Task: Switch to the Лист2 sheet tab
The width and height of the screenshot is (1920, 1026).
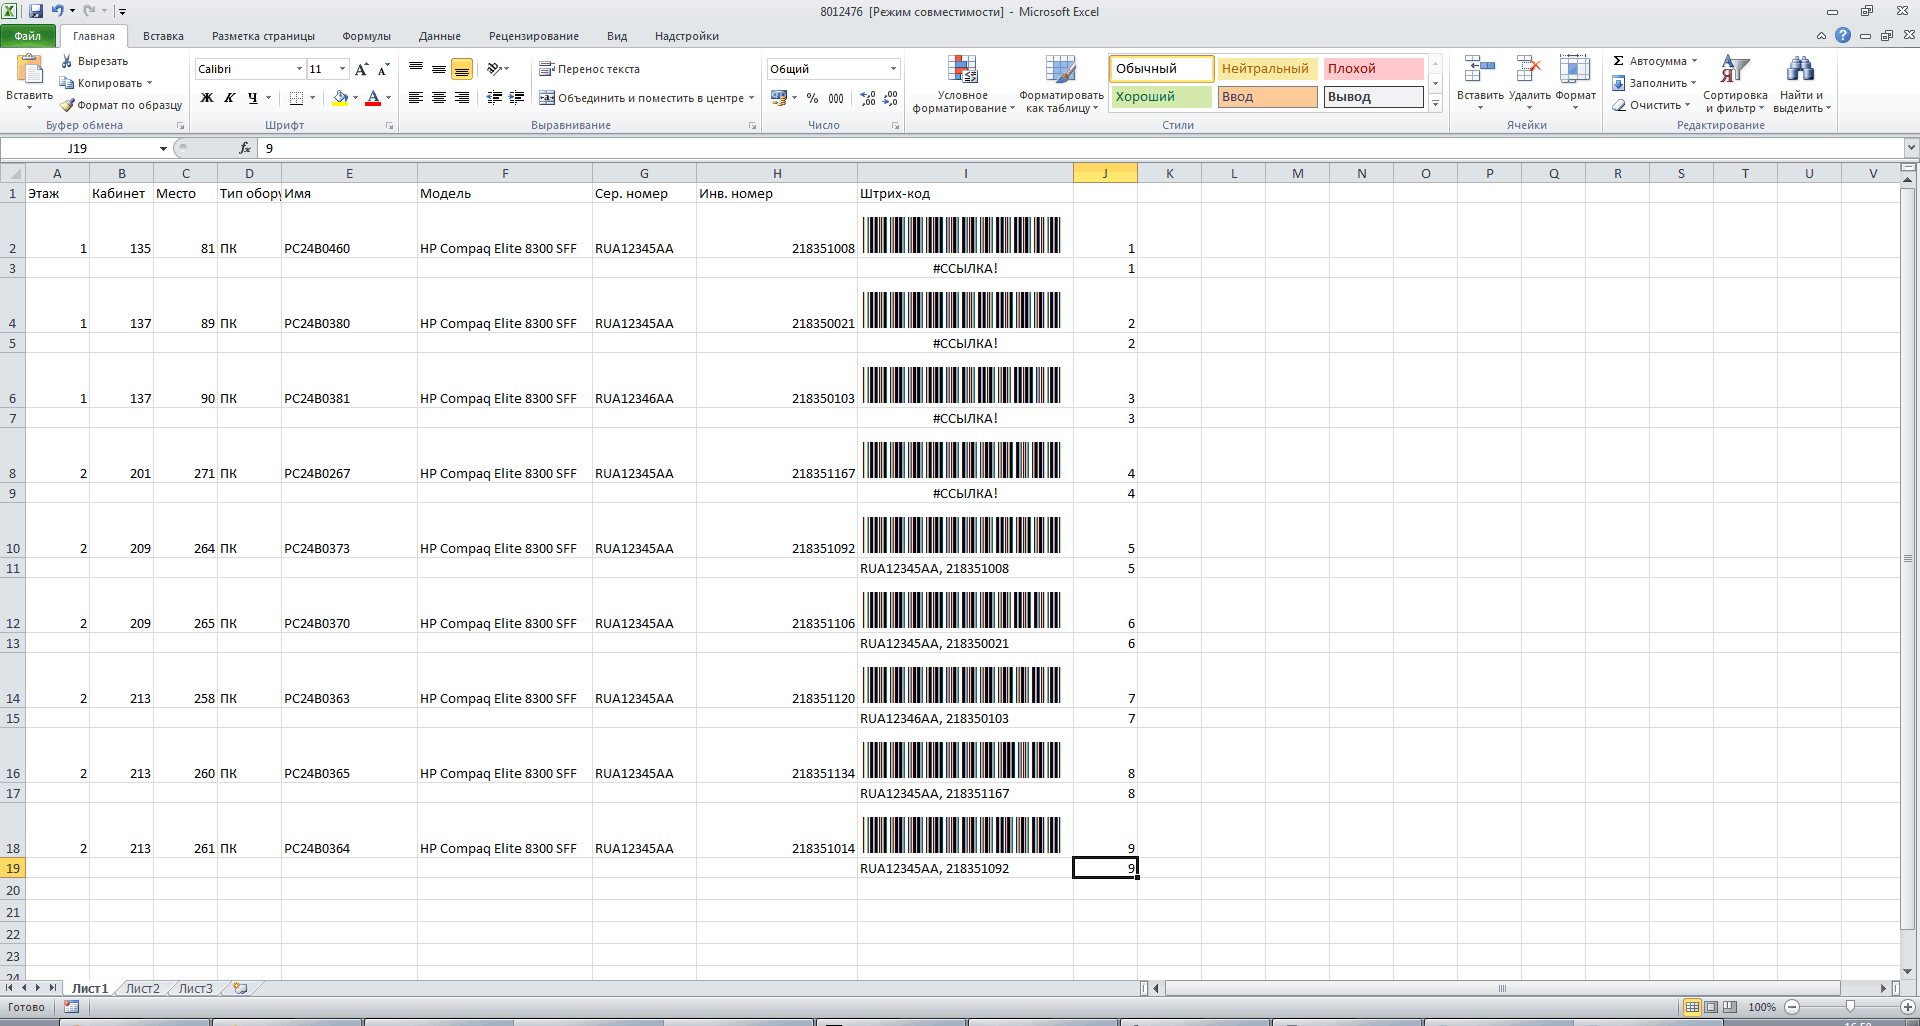Action: tap(142, 988)
